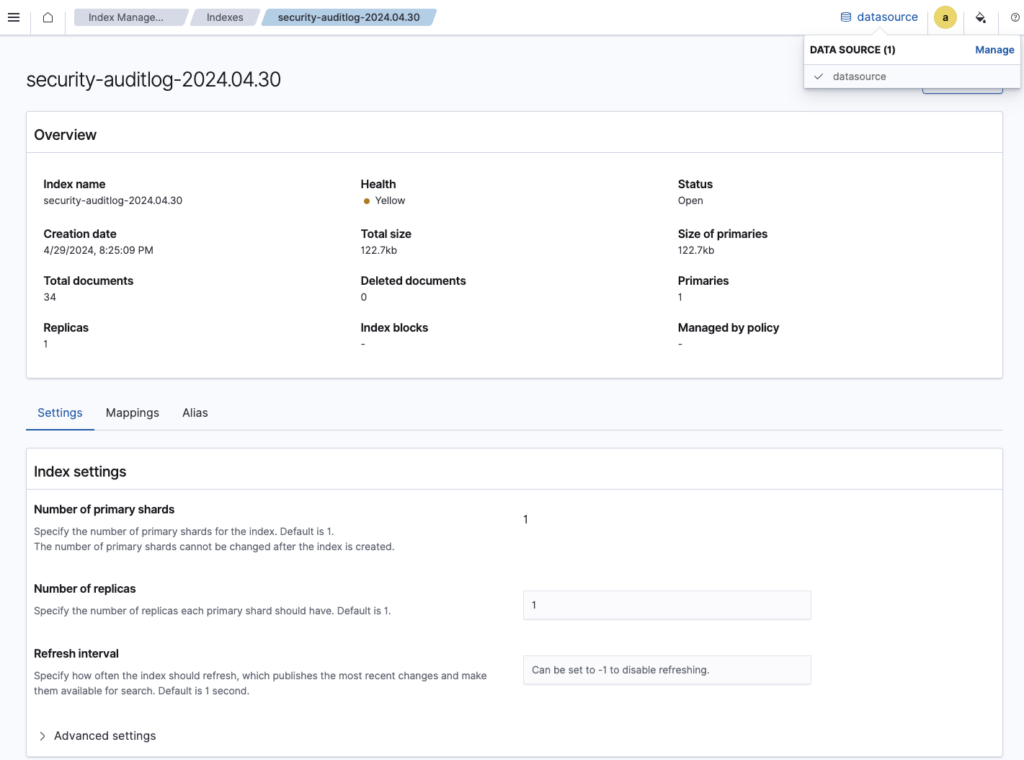The height and width of the screenshot is (760, 1024).
Task: Select the Settings tab
Action: (x=59, y=413)
